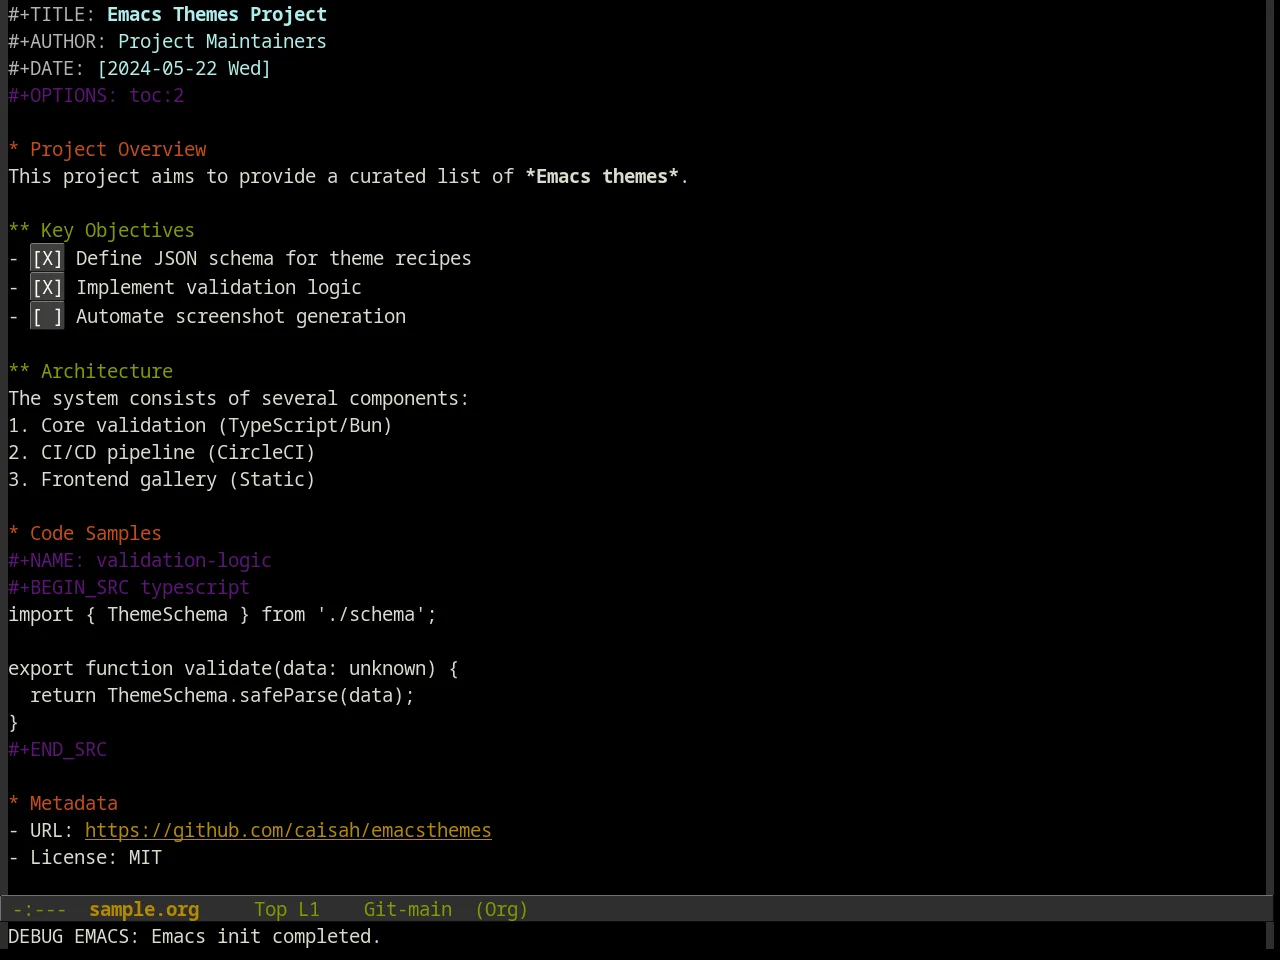Image resolution: width=1280 pixels, height=960 pixels.
Task: Click the 'License: MIT' line
Action: [x=85, y=857]
